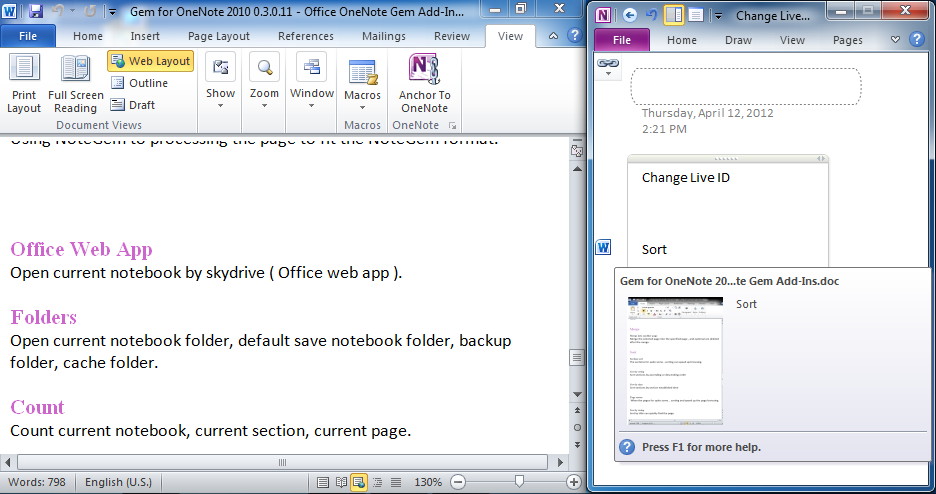Open Page Layout tab in Word
The width and height of the screenshot is (936, 494).
coord(218,36)
